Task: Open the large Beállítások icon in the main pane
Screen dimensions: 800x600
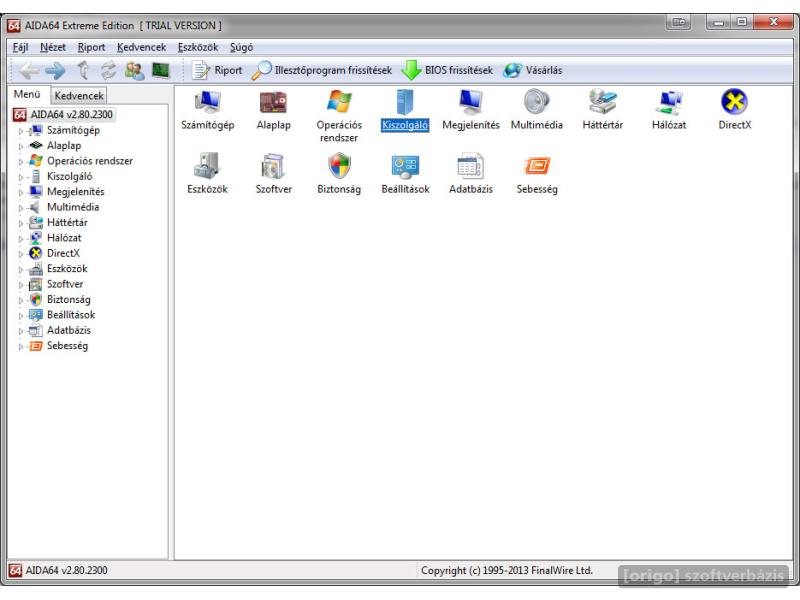Action: pyautogui.click(x=405, y=174)
